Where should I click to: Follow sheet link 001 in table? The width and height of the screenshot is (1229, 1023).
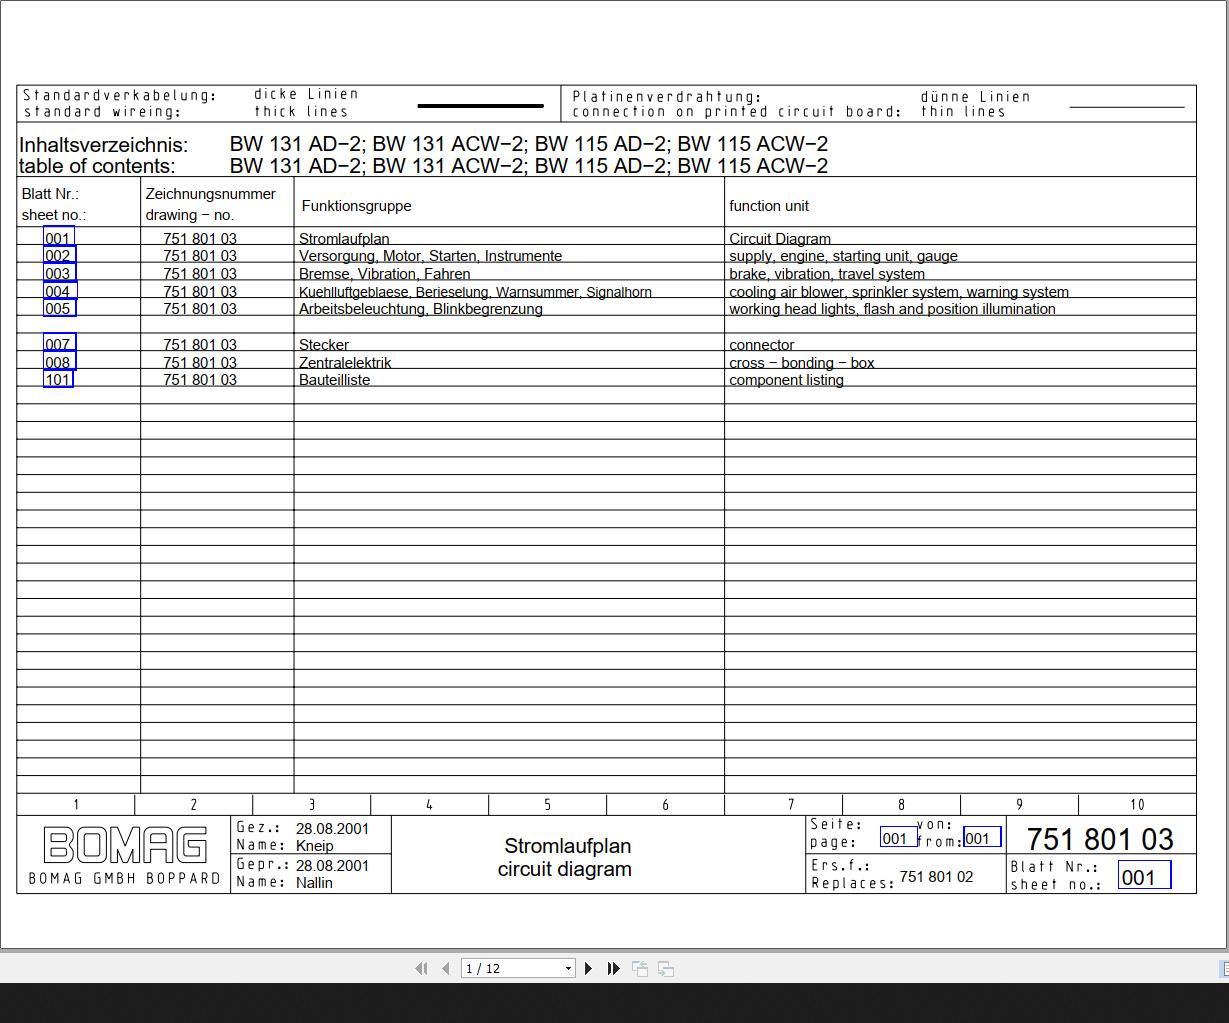click(x=59, y=238)
